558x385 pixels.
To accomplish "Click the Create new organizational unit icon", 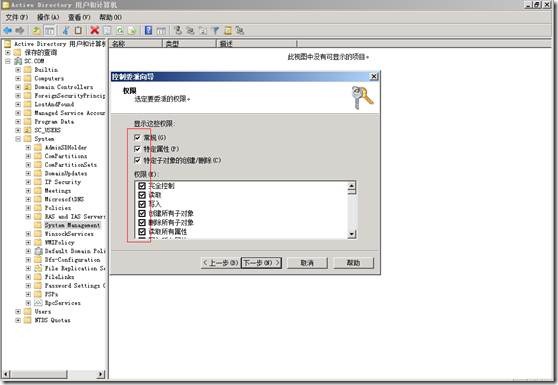I will (203, 31).
